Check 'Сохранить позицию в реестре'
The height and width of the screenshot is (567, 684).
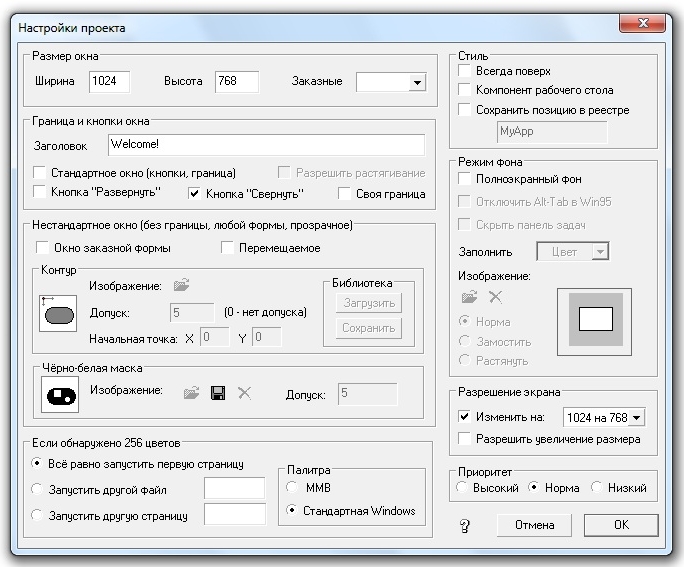click(x=464, y=109)
